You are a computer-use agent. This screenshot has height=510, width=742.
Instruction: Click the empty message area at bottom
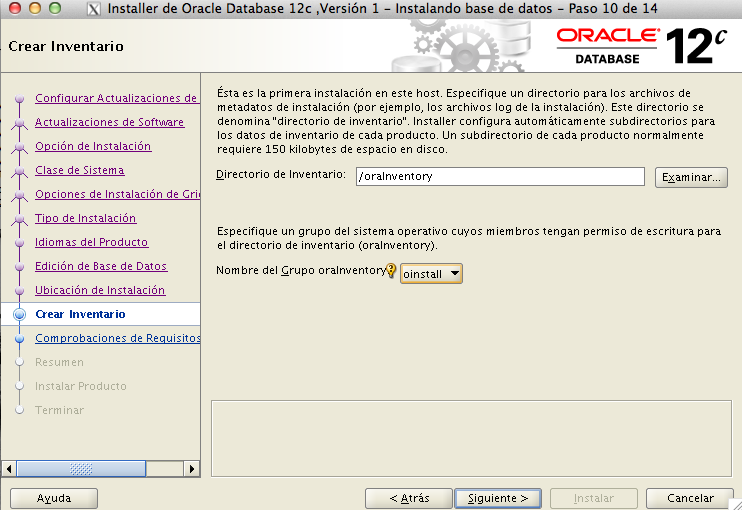471,439
